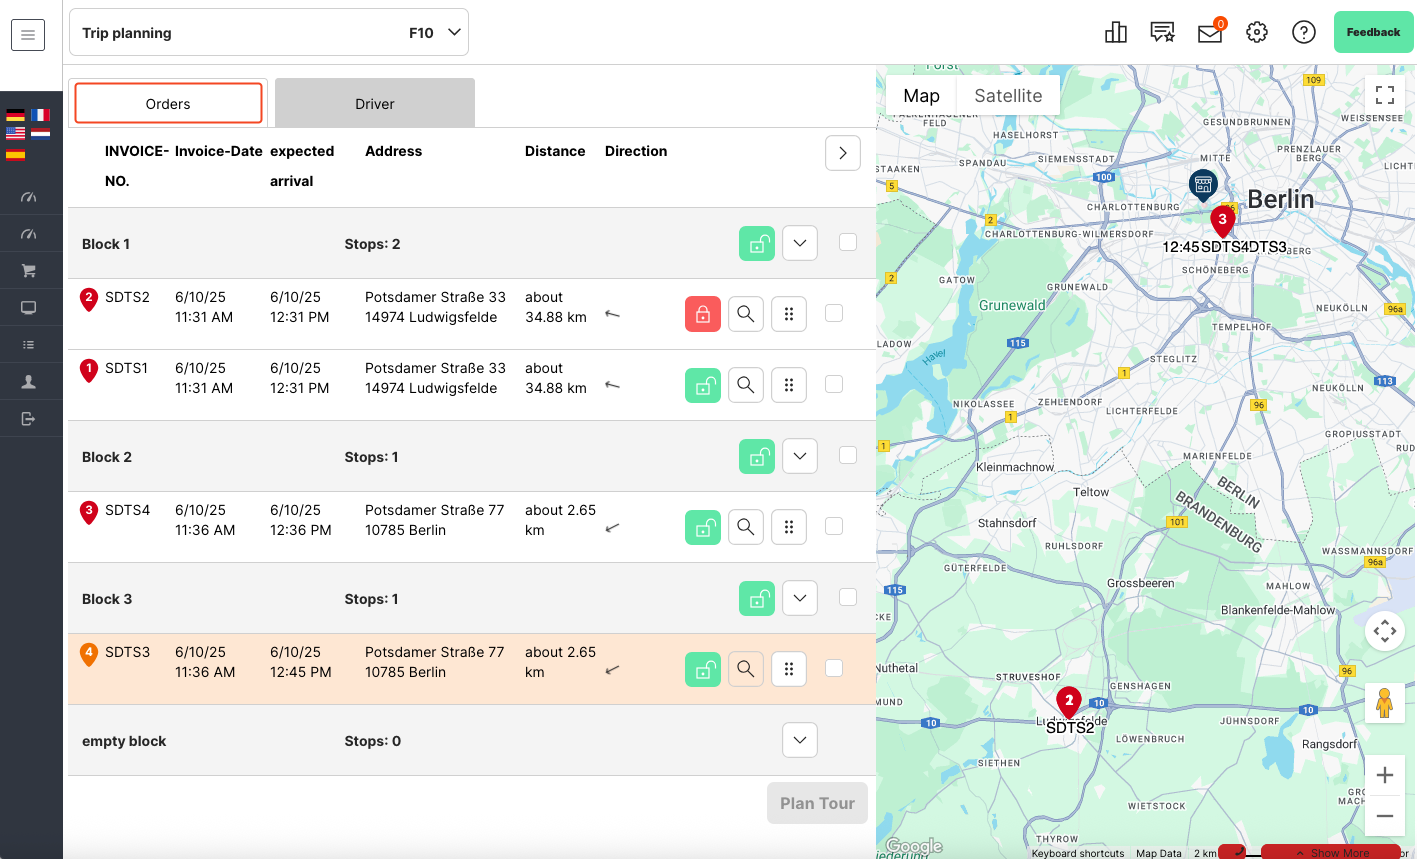Image resolution: width=1417 pixels, height=859 pixels.
Task: Search details for order SDTS2
Action: [x=746, y=314]
